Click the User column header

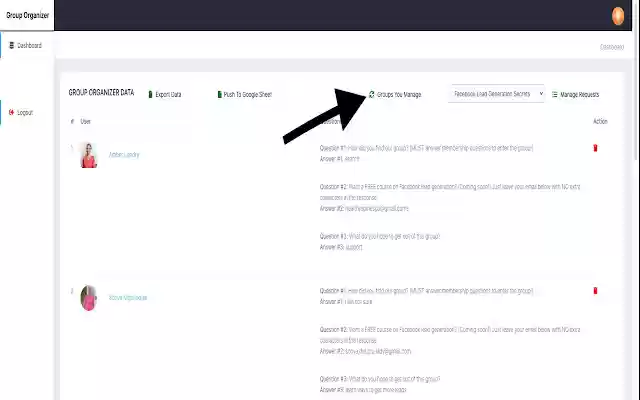click(85, 121)
